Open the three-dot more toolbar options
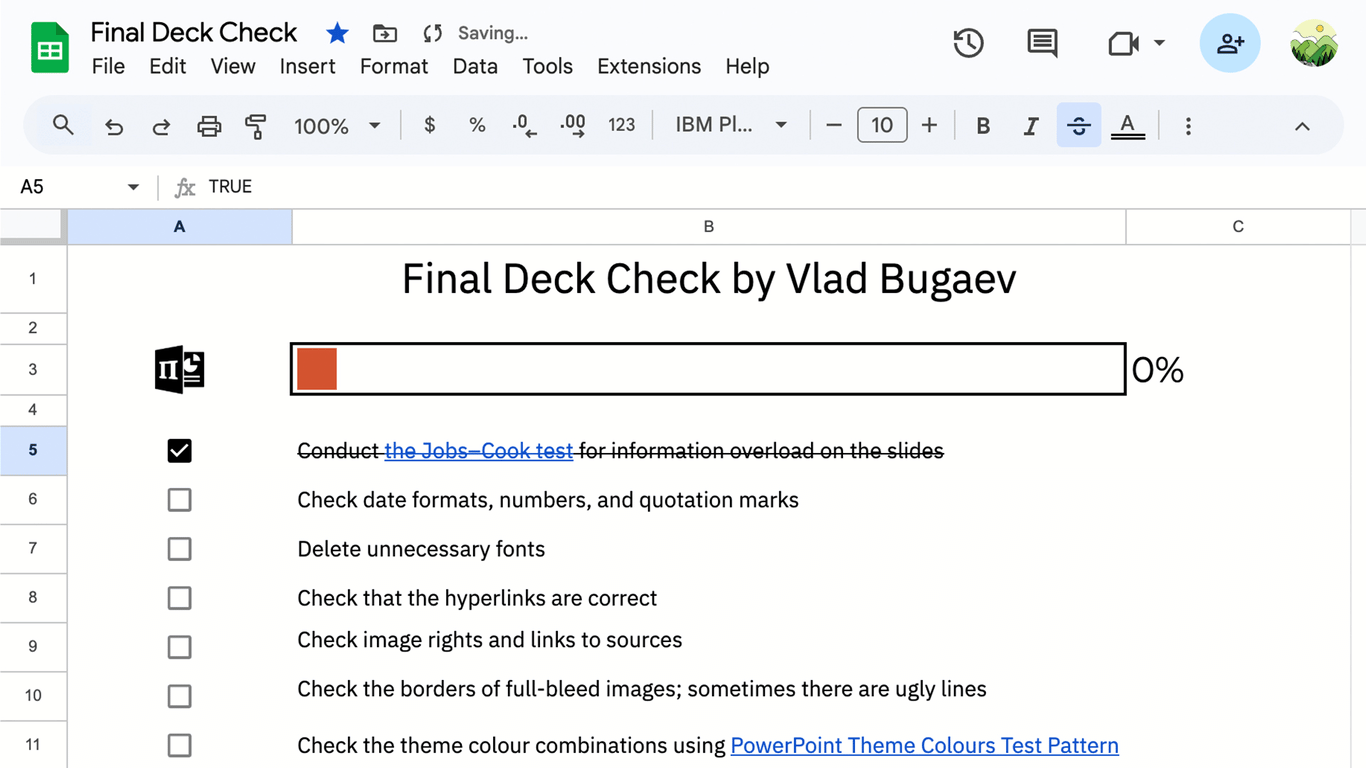 [x=1188, y=126]
